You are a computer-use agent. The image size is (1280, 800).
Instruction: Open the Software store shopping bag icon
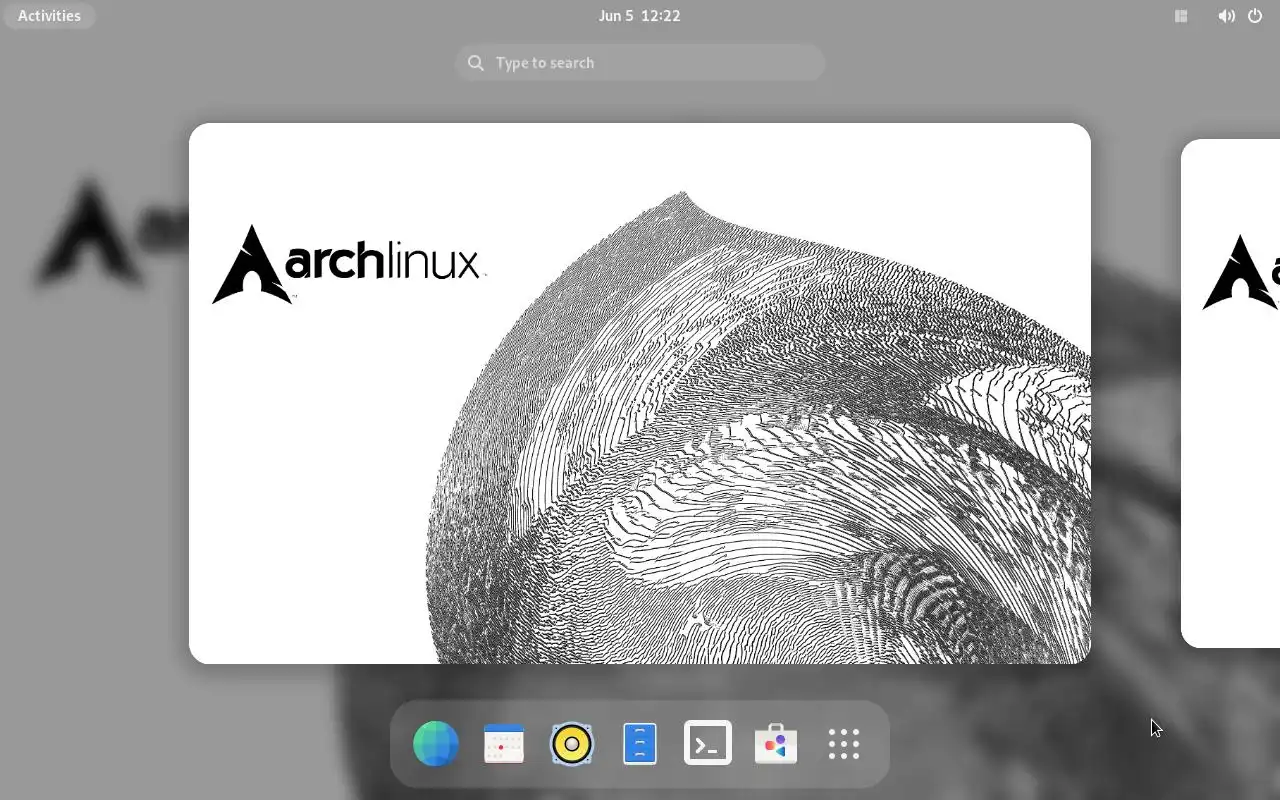(776, 744)
